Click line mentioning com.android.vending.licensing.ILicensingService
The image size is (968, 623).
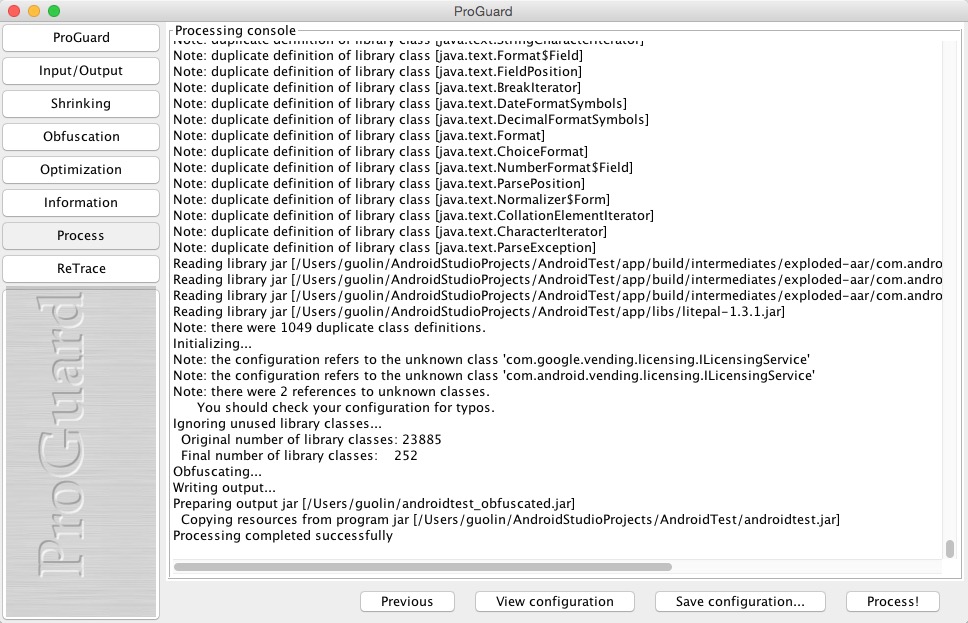point(494,375)
